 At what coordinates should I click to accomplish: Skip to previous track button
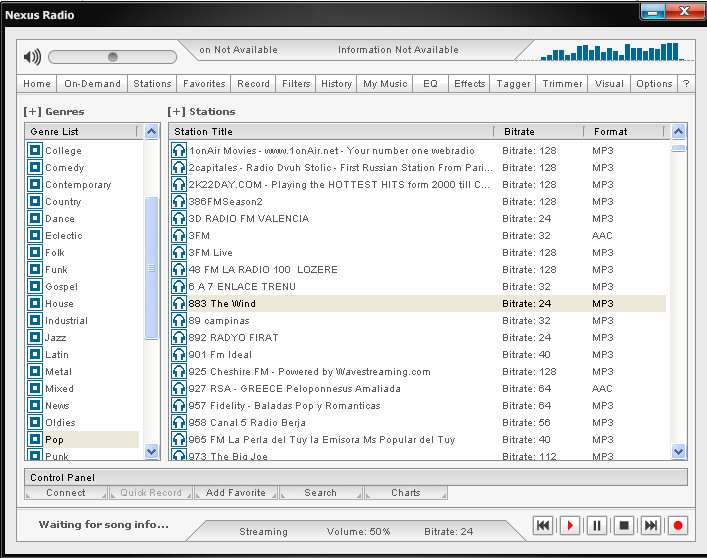click(543, 526)
